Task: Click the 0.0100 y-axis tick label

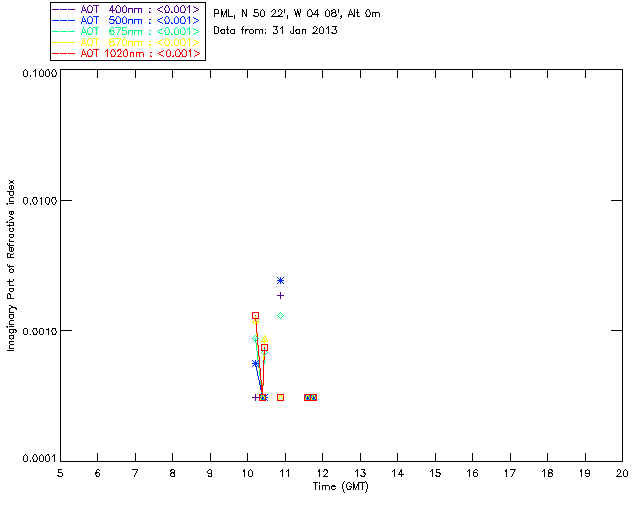Action: (x=39, y=201)
